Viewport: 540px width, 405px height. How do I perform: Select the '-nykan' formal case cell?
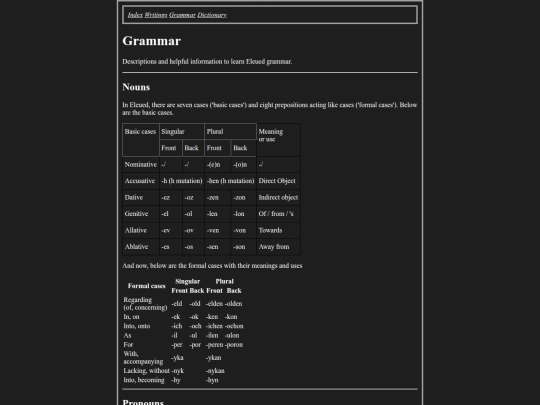(215, 371)
